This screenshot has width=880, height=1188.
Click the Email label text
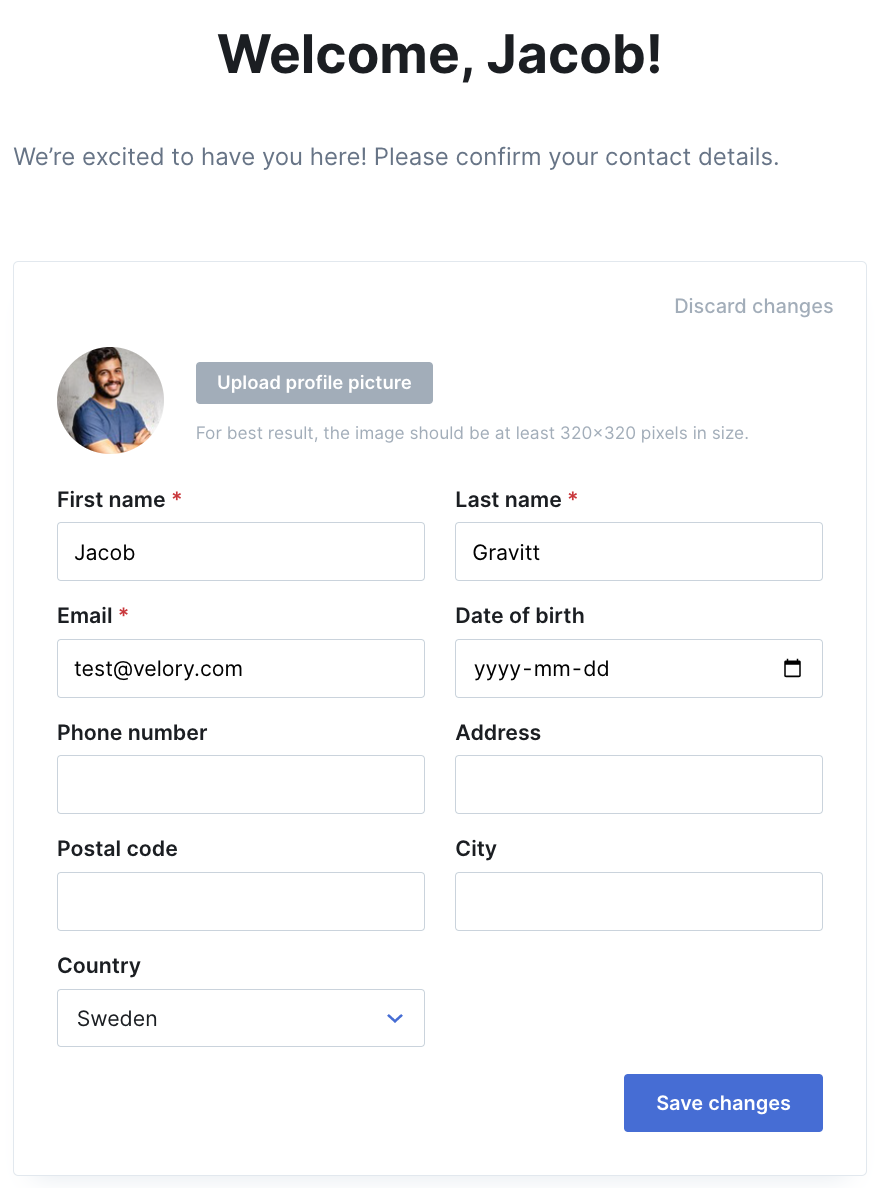85,615
